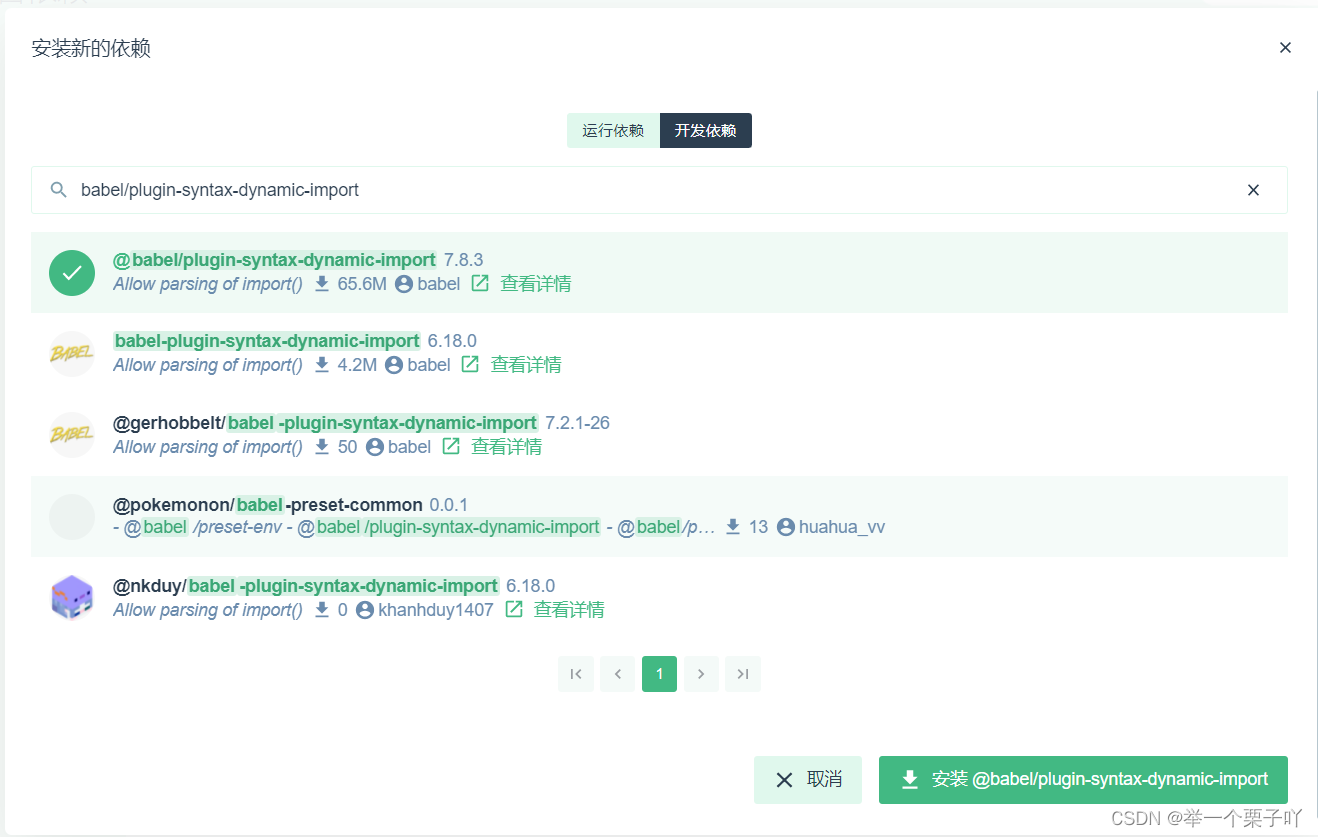Image resolution: width=1318 pixels, height=837 pixels.
Task: Select @gerhobbelt package Babel logo
Action: coord(72,435)
